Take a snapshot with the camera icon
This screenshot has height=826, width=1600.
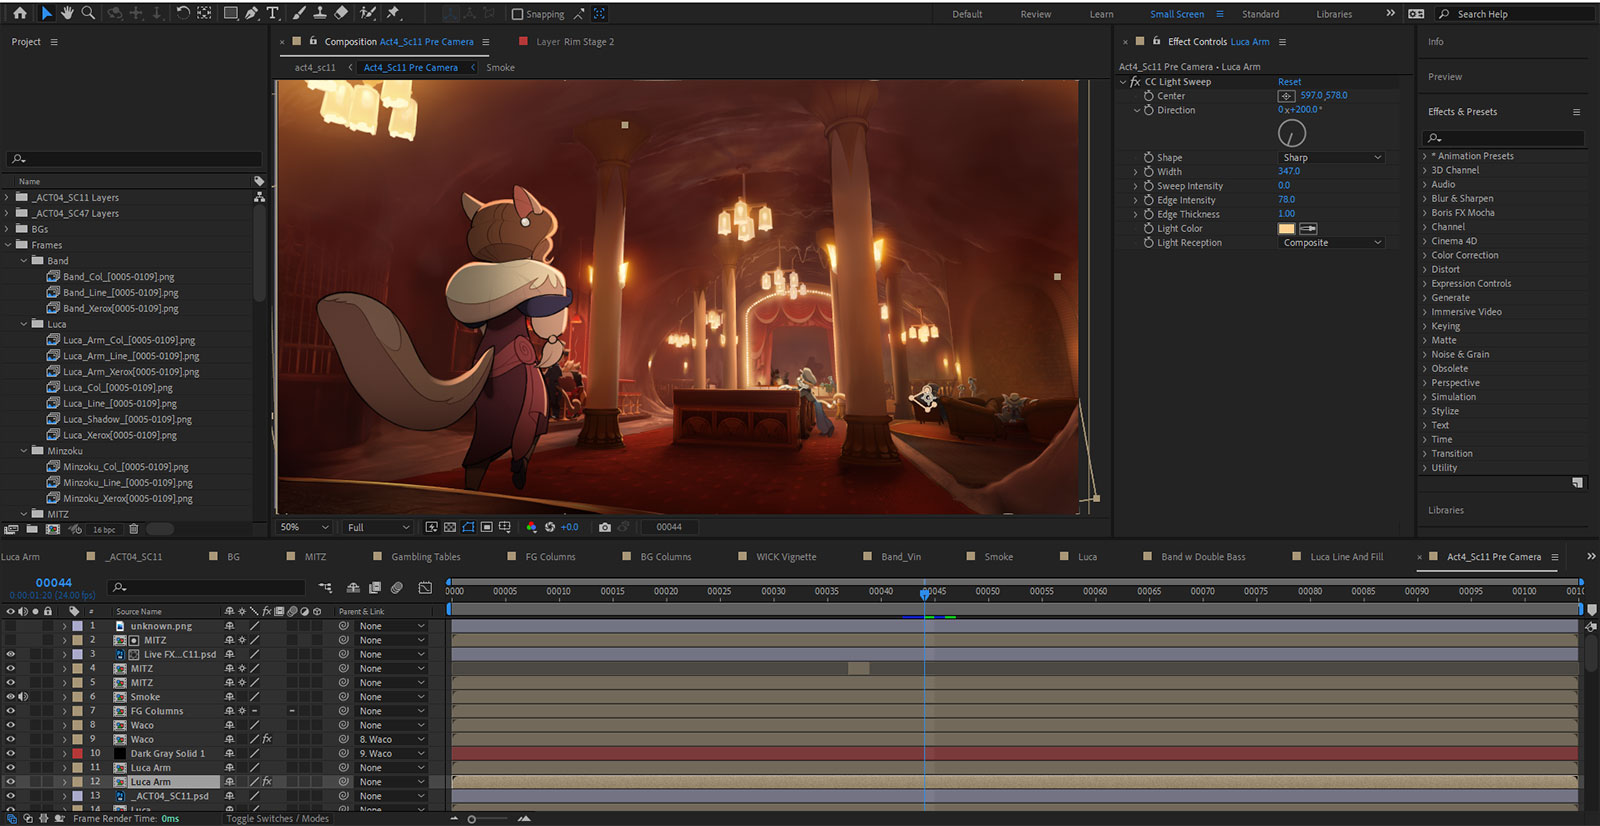point(604,527)
